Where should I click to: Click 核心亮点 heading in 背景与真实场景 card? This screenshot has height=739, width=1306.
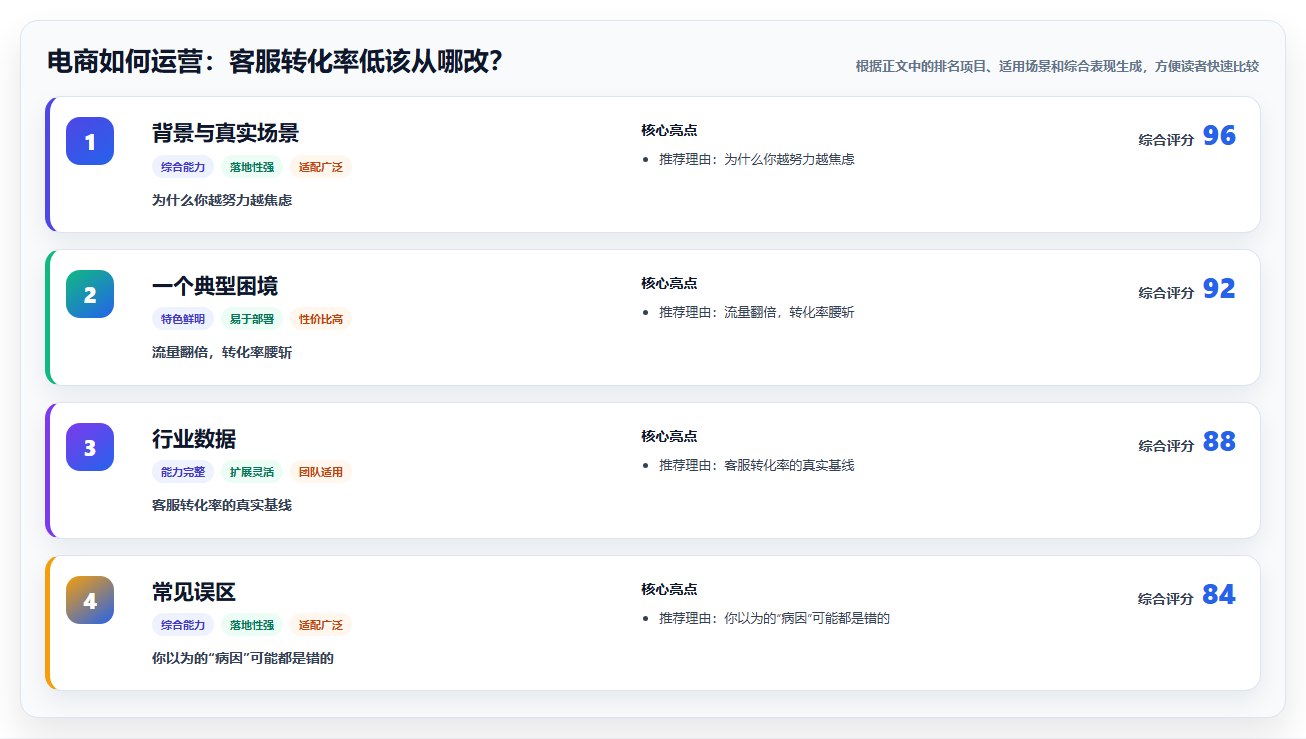[x=669, y=130]
